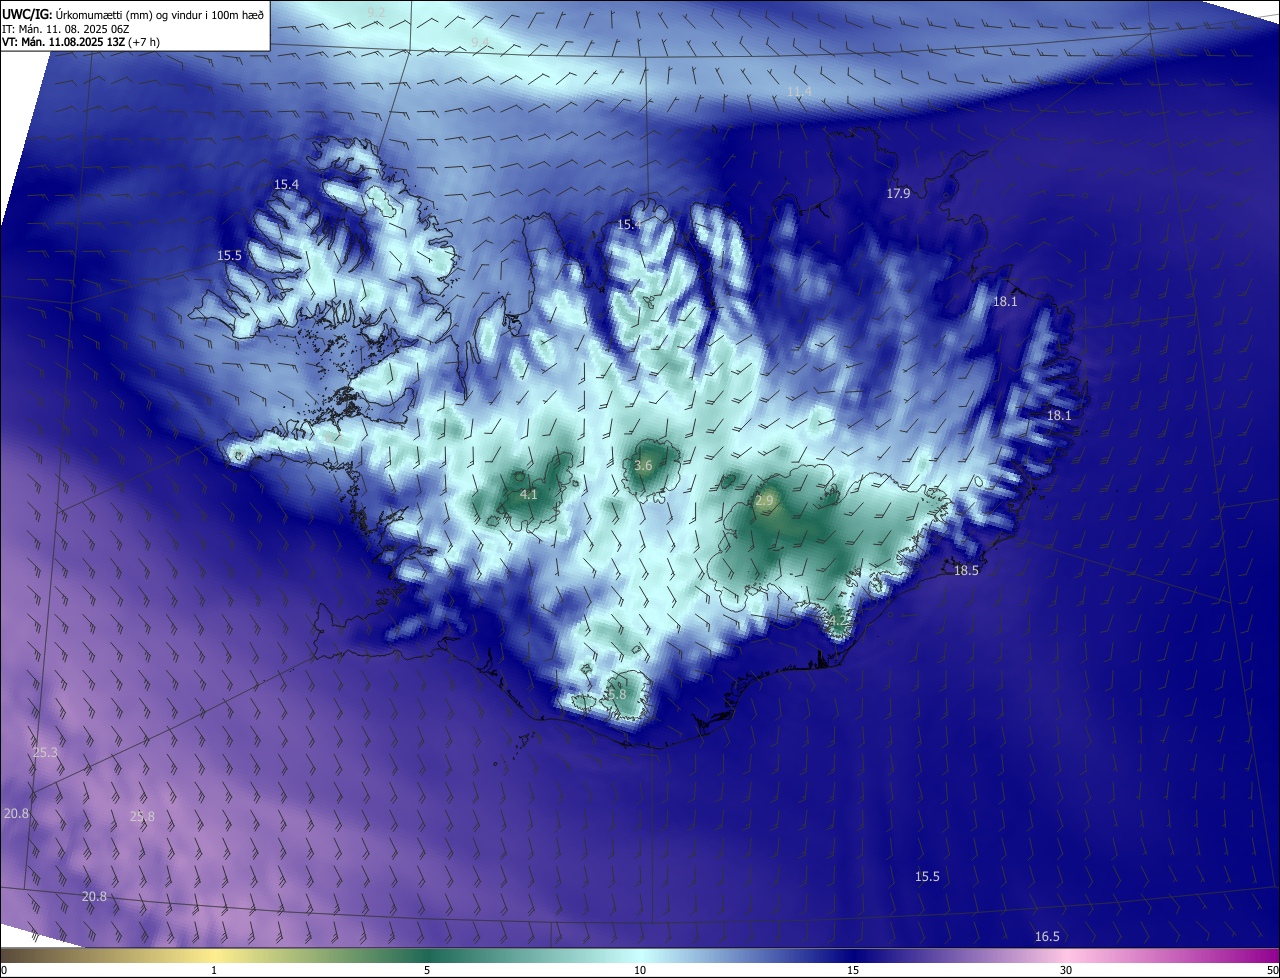
Task: Click the VT valid time line
Action: click(81, 42)
